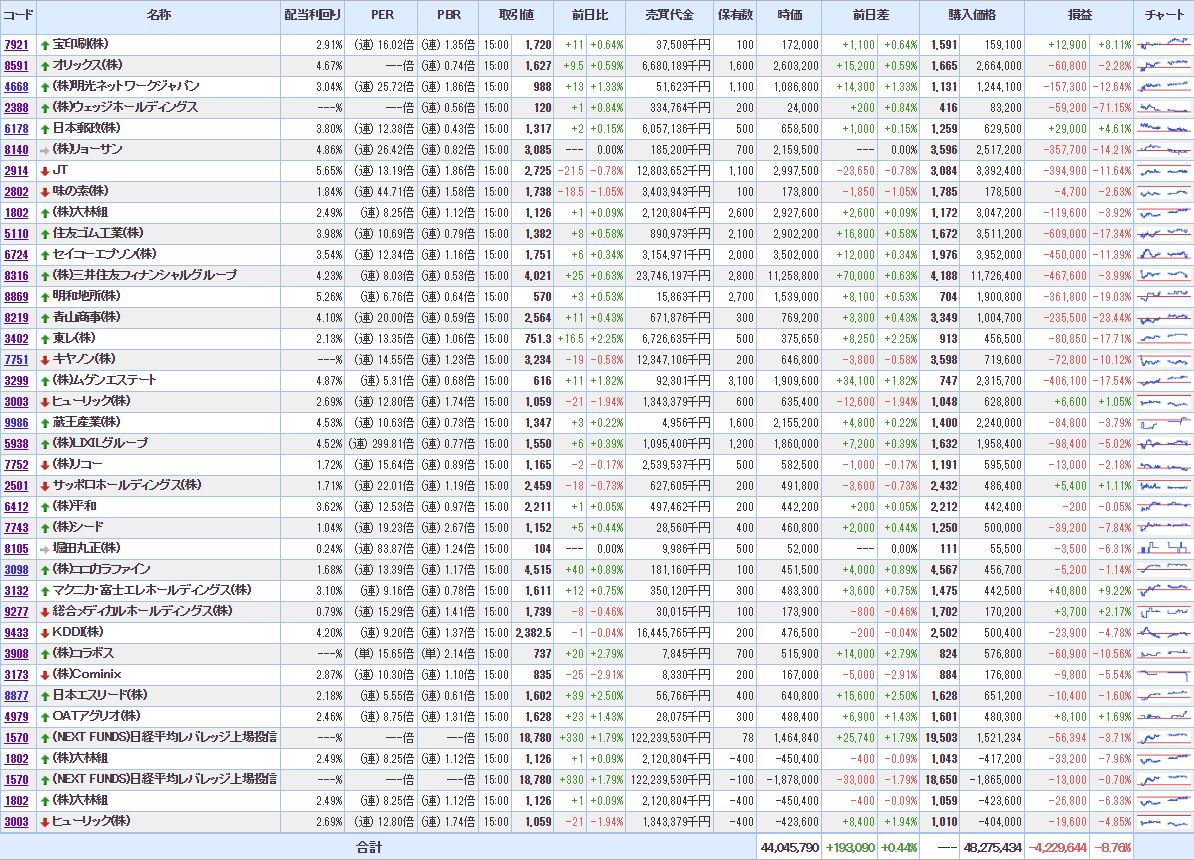The image size is (1194, 860).
Task: Open stock code link 7921
Action: coord(16,45)
